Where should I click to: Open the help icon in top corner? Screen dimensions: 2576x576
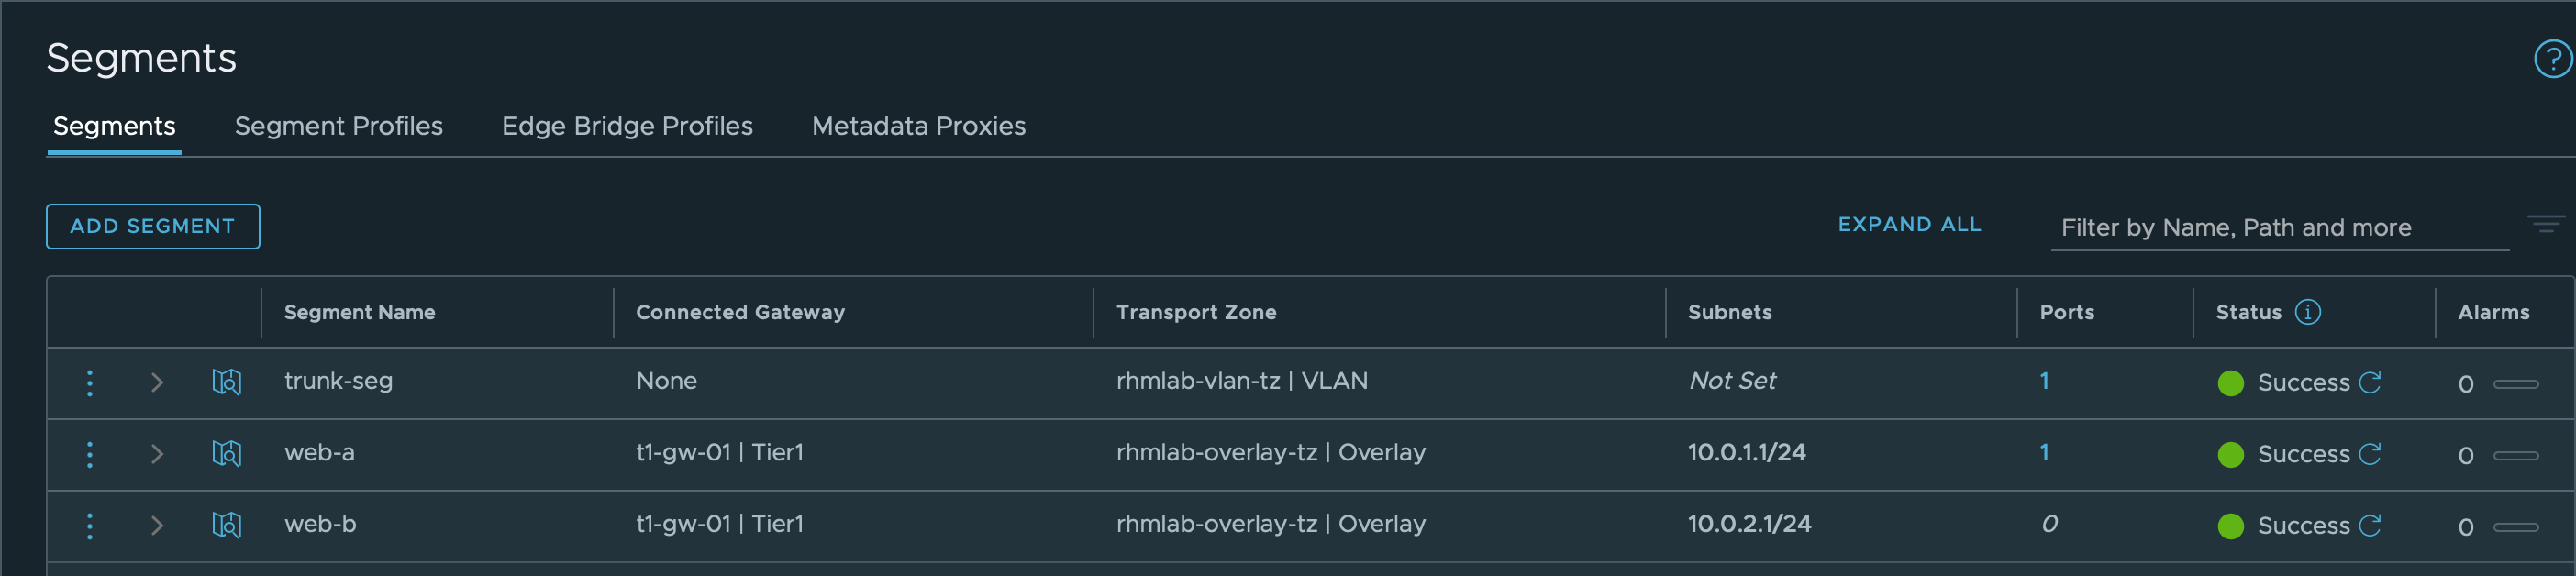2552,59
